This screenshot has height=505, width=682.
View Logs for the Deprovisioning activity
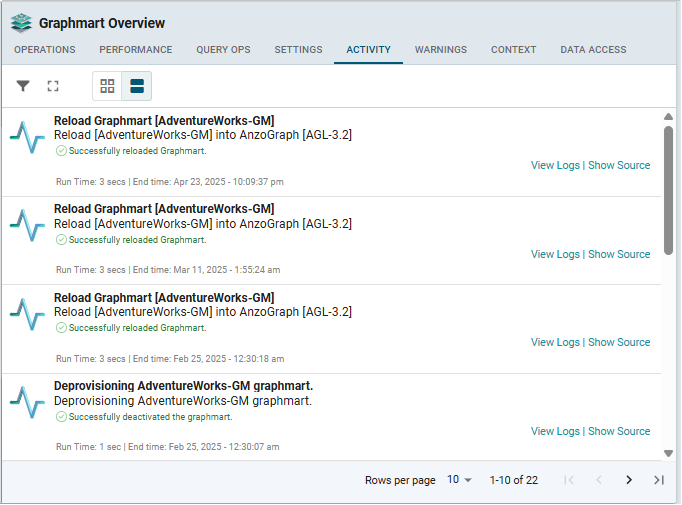[x=555, y=432]
